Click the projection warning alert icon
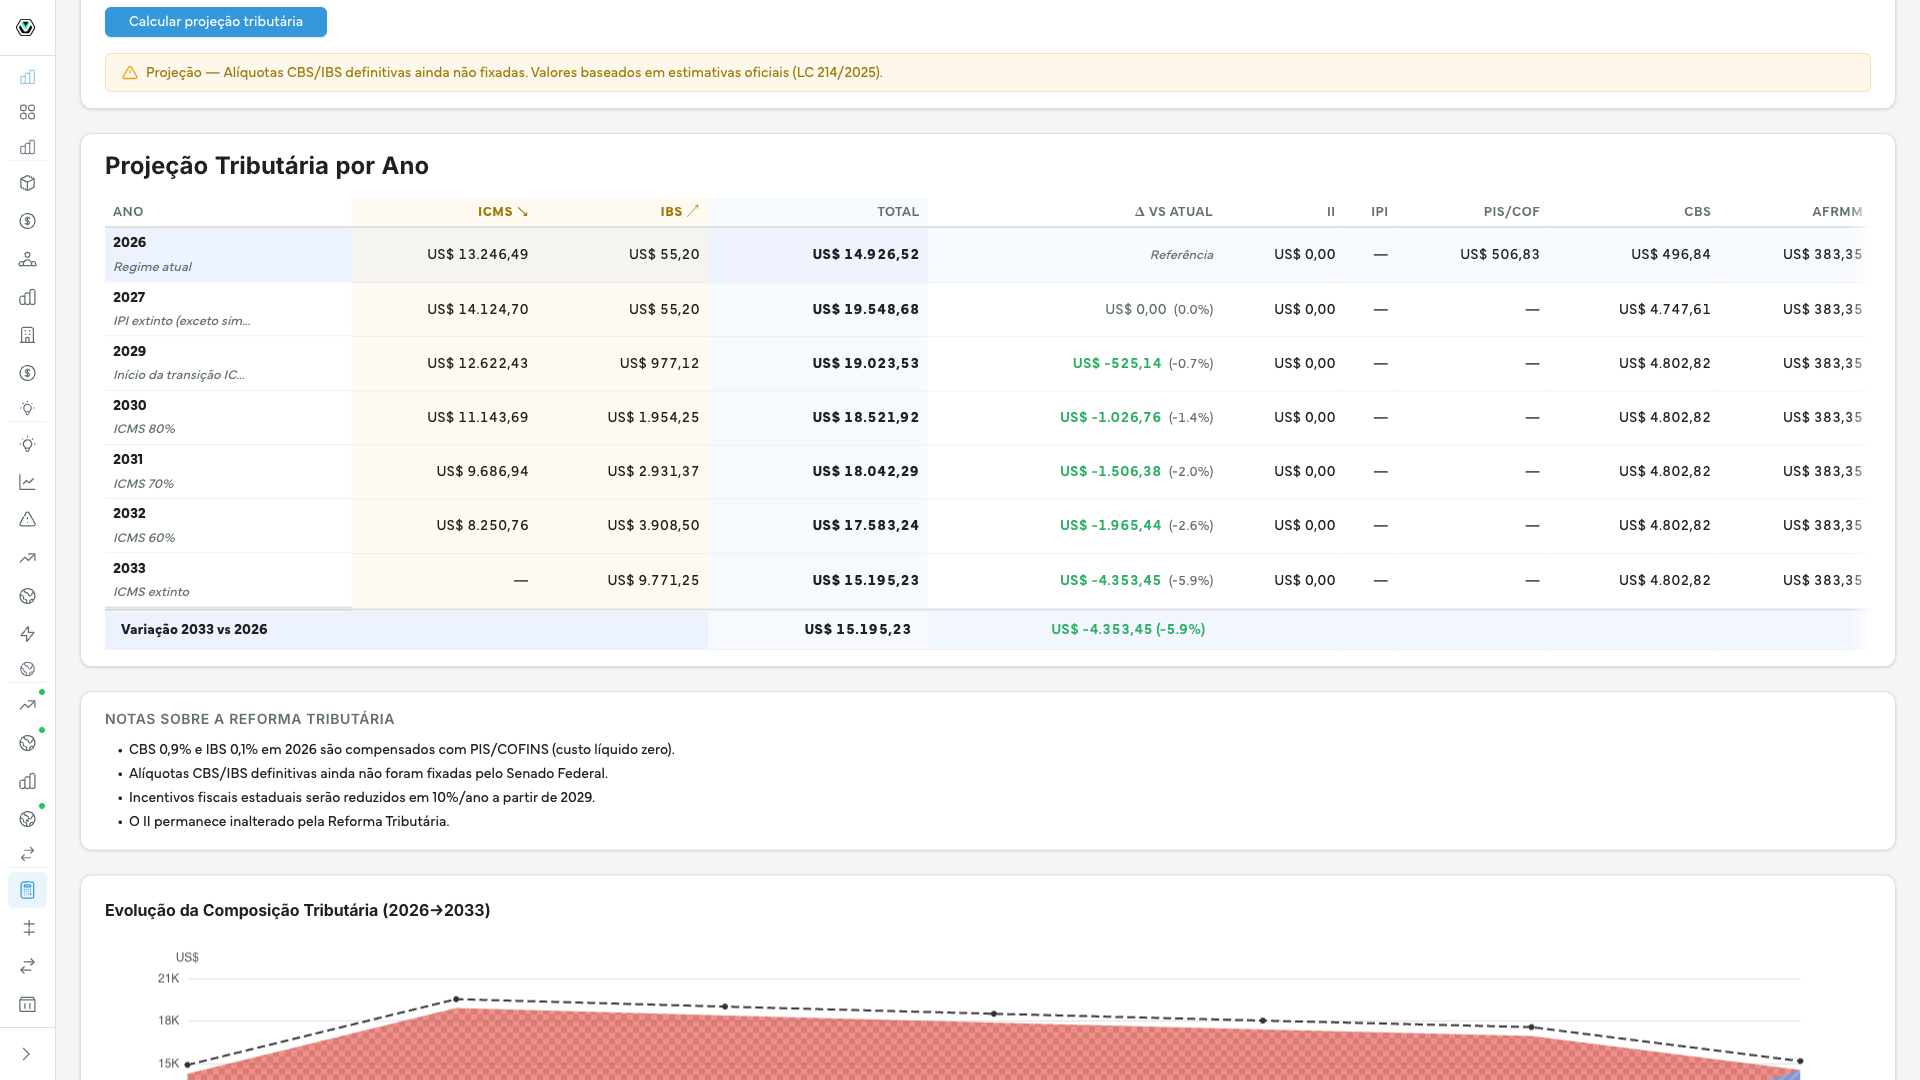The image size is (1920, 1080). pyautogui.click(x=130, y=73)
